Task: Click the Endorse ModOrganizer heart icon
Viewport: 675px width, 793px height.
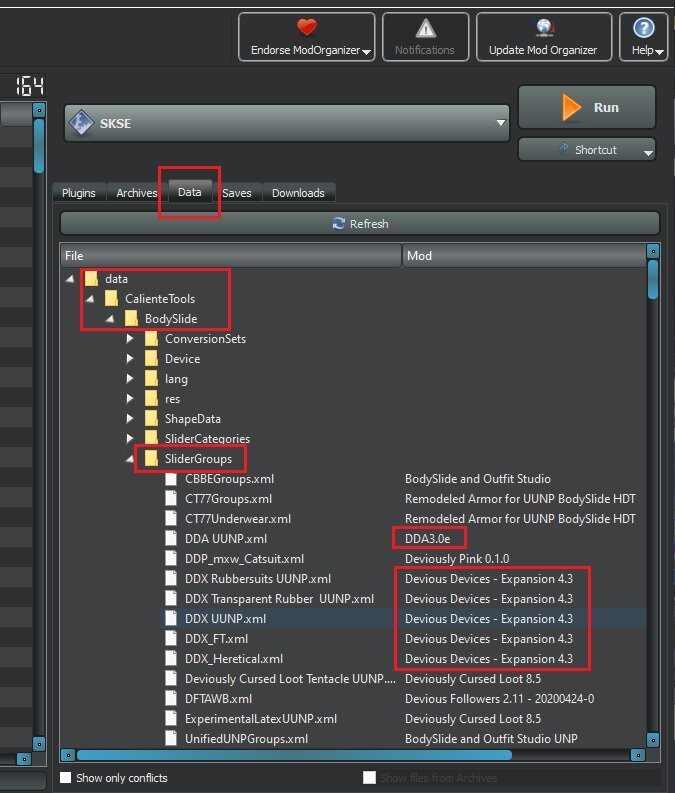Action: point(306,27)
